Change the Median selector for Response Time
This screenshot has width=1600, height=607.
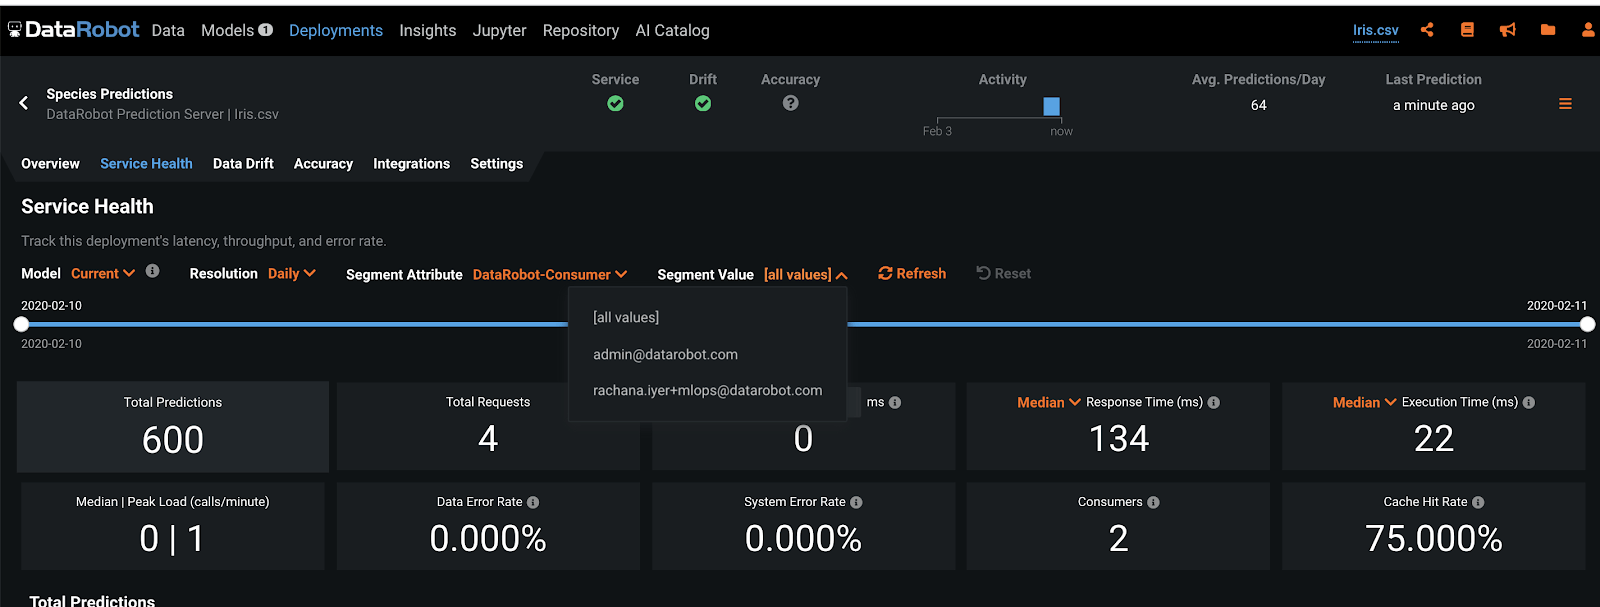click(1049, 402)
